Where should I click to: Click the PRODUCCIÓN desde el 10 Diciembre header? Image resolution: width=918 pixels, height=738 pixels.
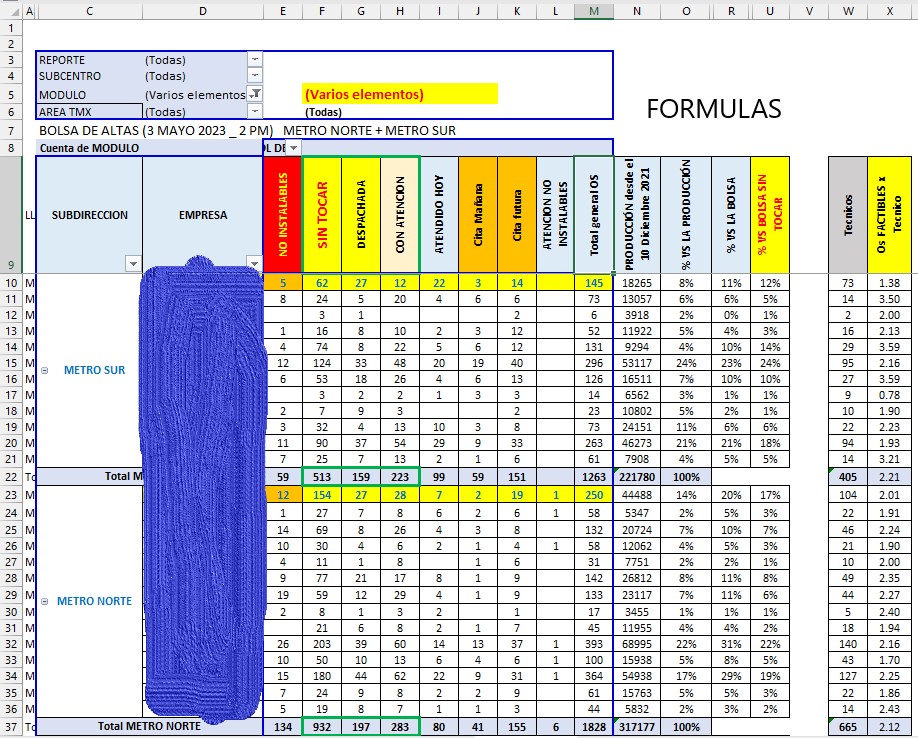pos(637,215)
